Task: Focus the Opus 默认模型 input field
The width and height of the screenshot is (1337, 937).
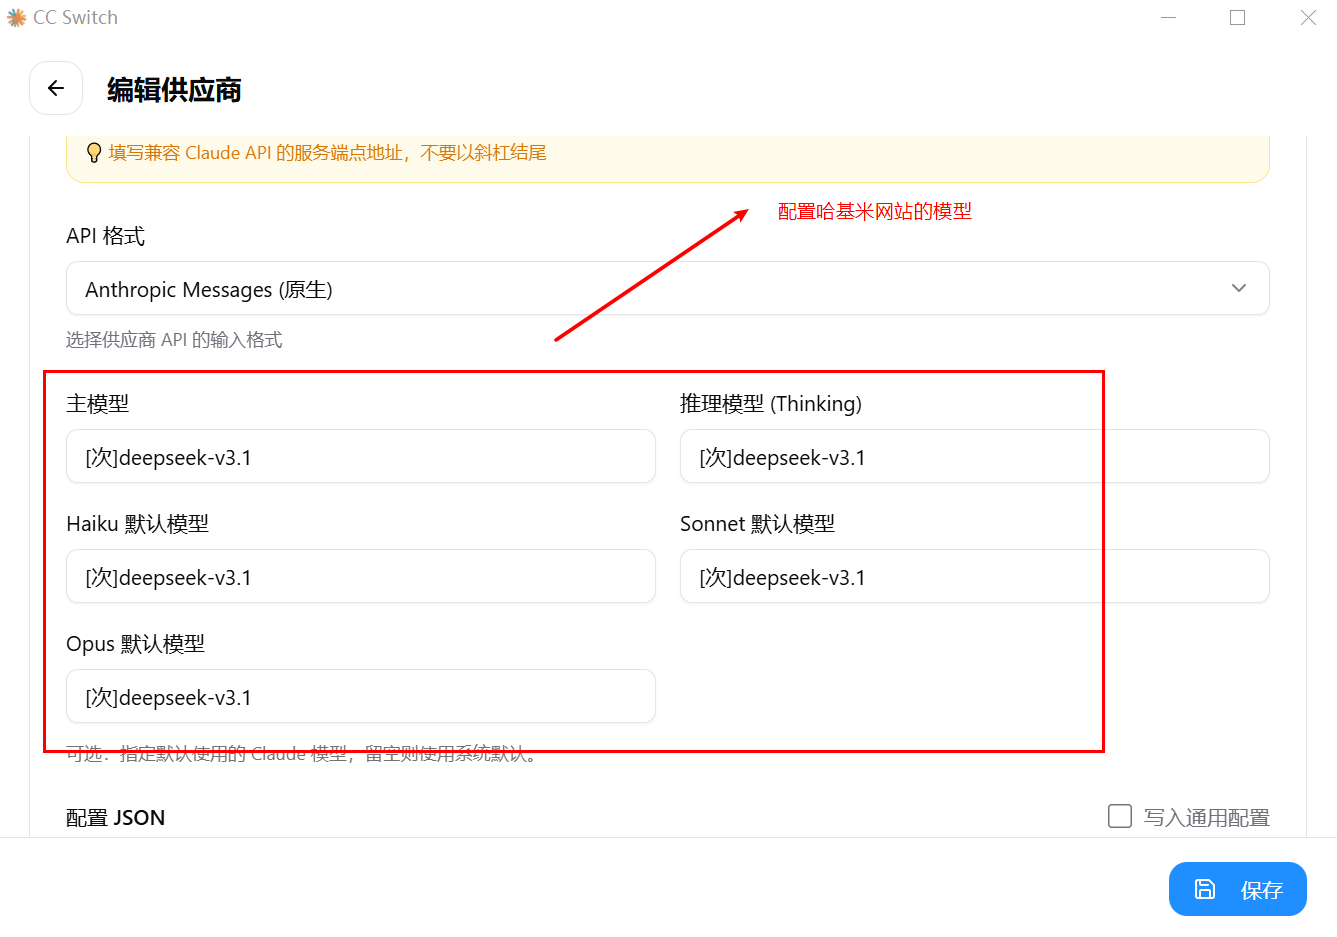Action: pyautogui.click(x=361, y=696)
